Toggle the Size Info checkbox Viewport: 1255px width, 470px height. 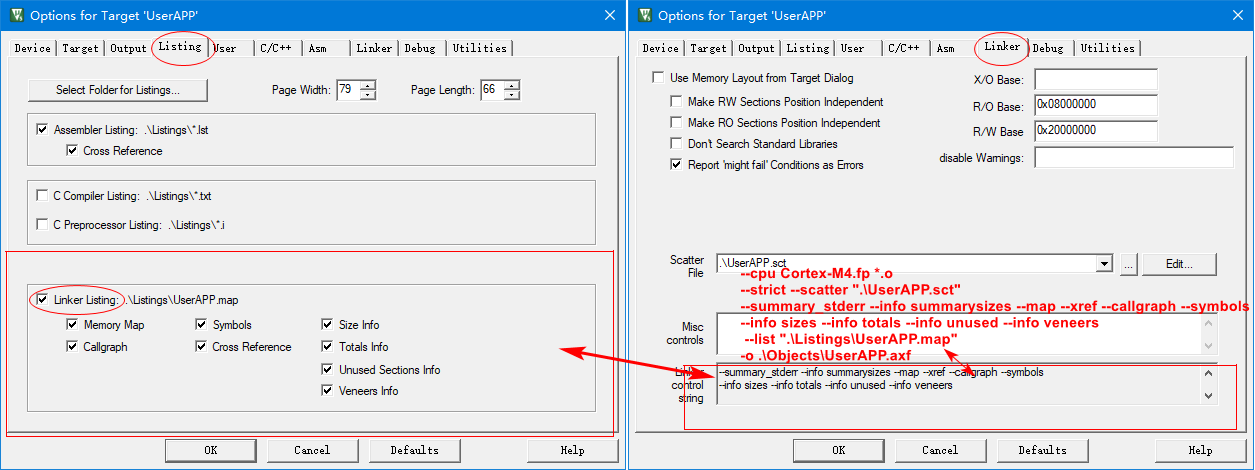point(328,325)
